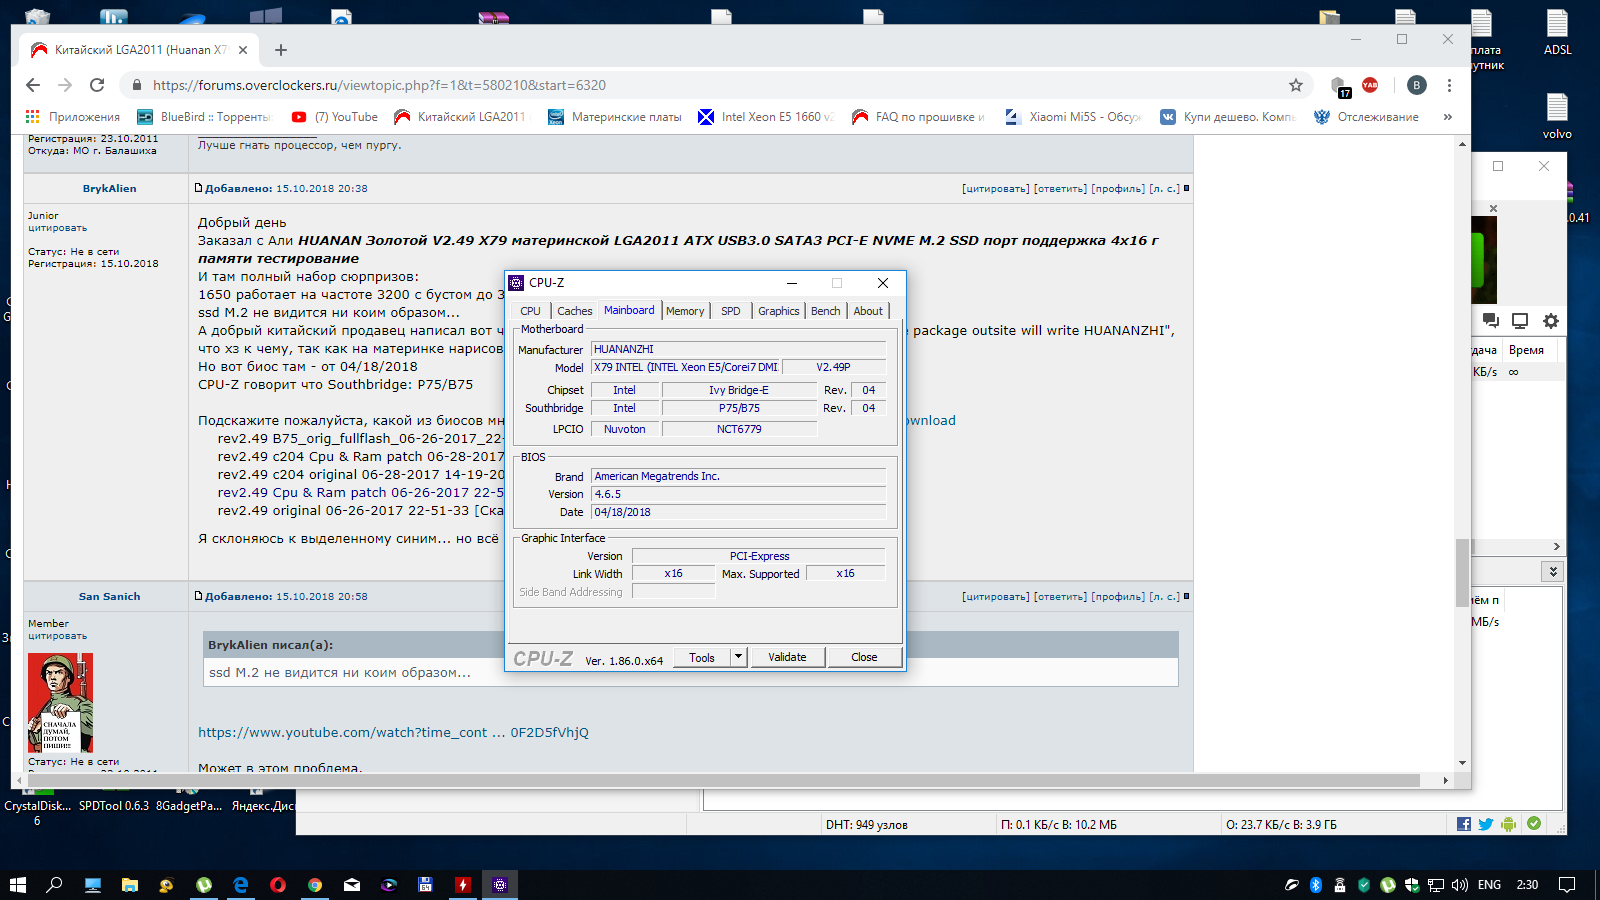
Task: Expand the hidden bookmarks chevron
Action: click(1447, 117)
